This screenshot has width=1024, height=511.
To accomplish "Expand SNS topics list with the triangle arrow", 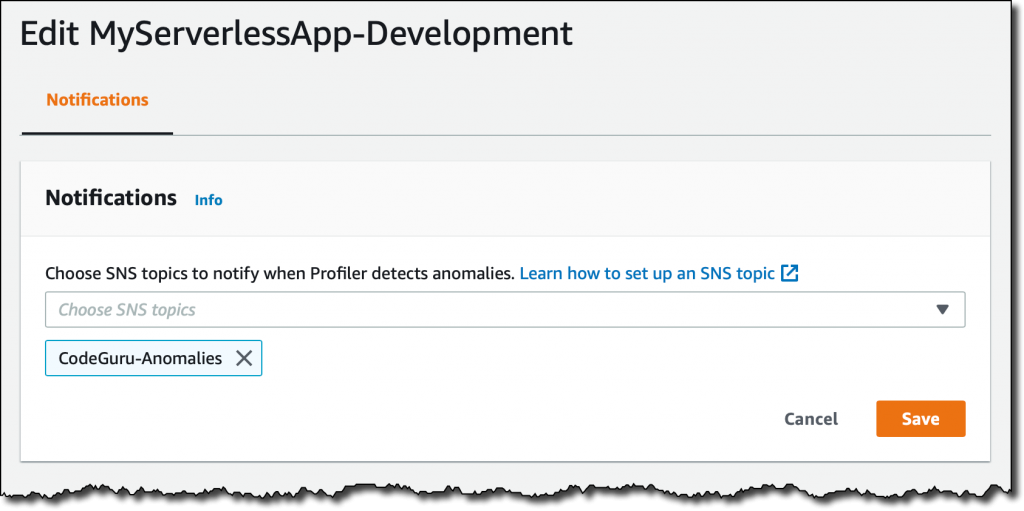I will pos(942,310).
